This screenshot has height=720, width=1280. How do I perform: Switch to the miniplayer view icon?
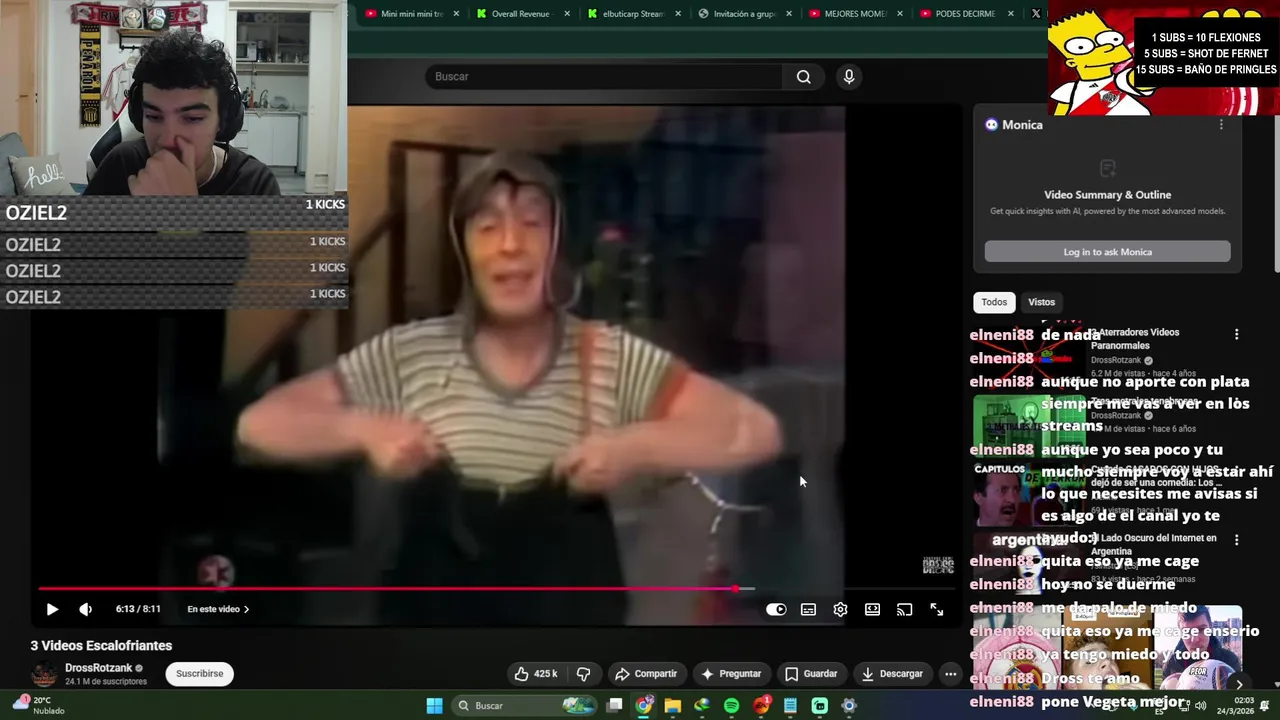pyautogui.click(x=872, y=609)
